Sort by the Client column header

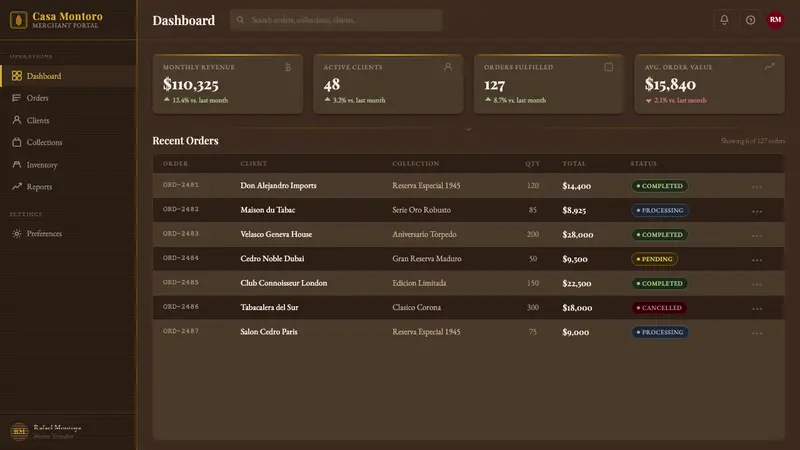tap(254, 163)
